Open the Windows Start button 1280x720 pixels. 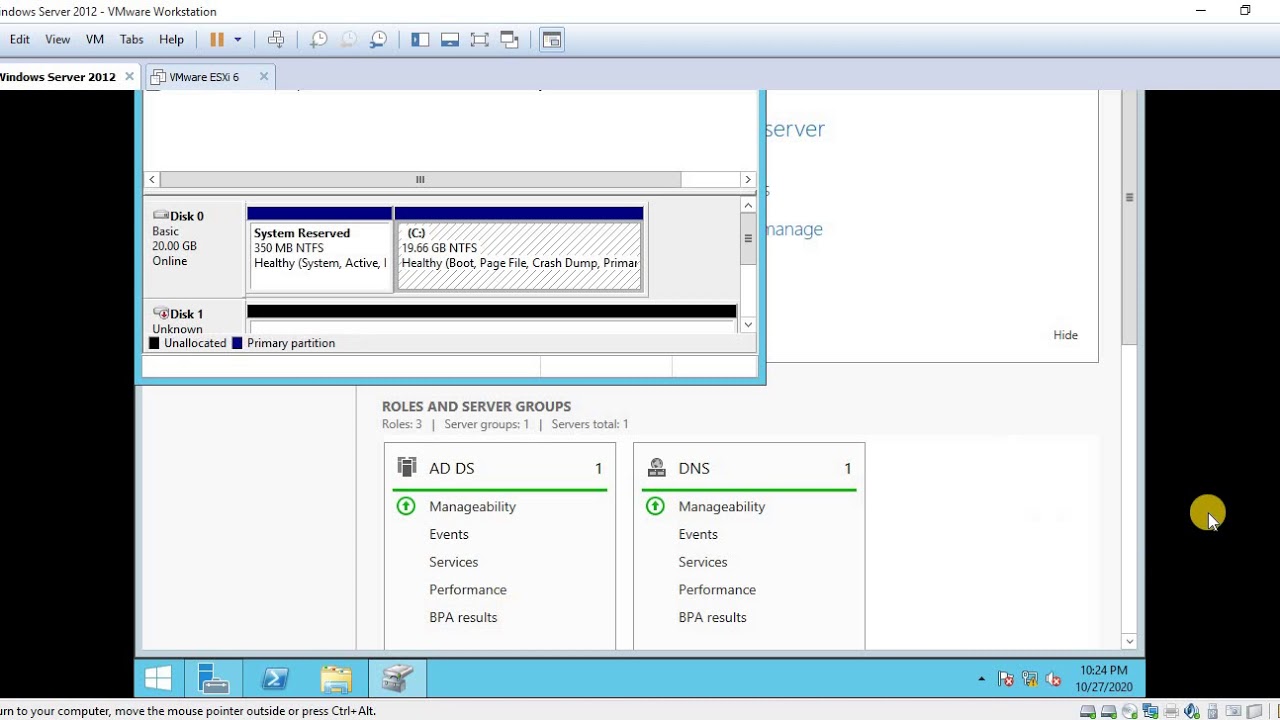click(158, 679)
